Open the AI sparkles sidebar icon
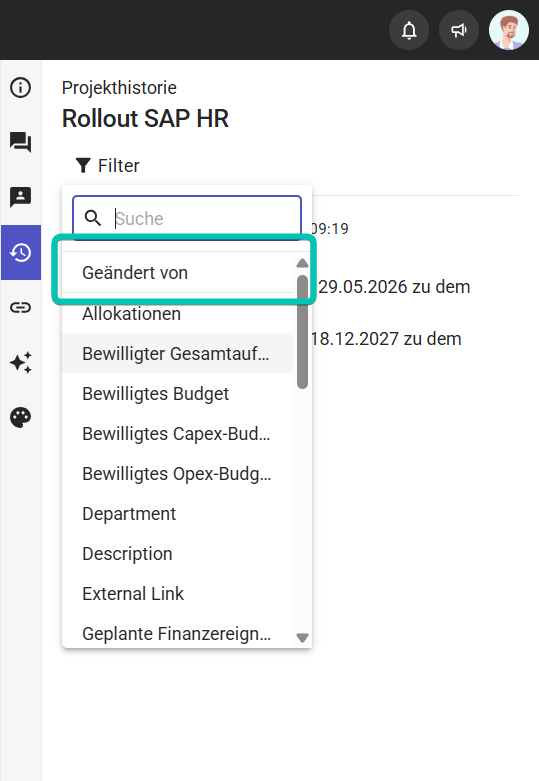539x781 pixels. pyautogui.click(x=20, y=362)
